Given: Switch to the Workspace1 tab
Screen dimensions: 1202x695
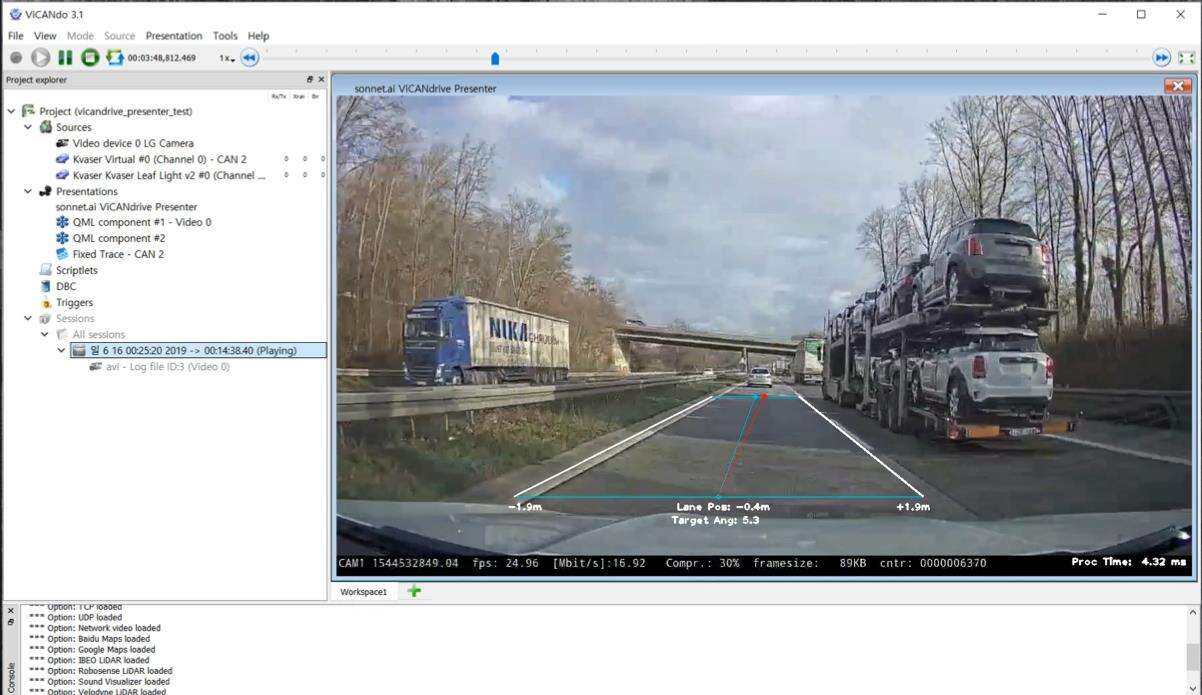Looking at the screenshot, I should tap(363, 592).
